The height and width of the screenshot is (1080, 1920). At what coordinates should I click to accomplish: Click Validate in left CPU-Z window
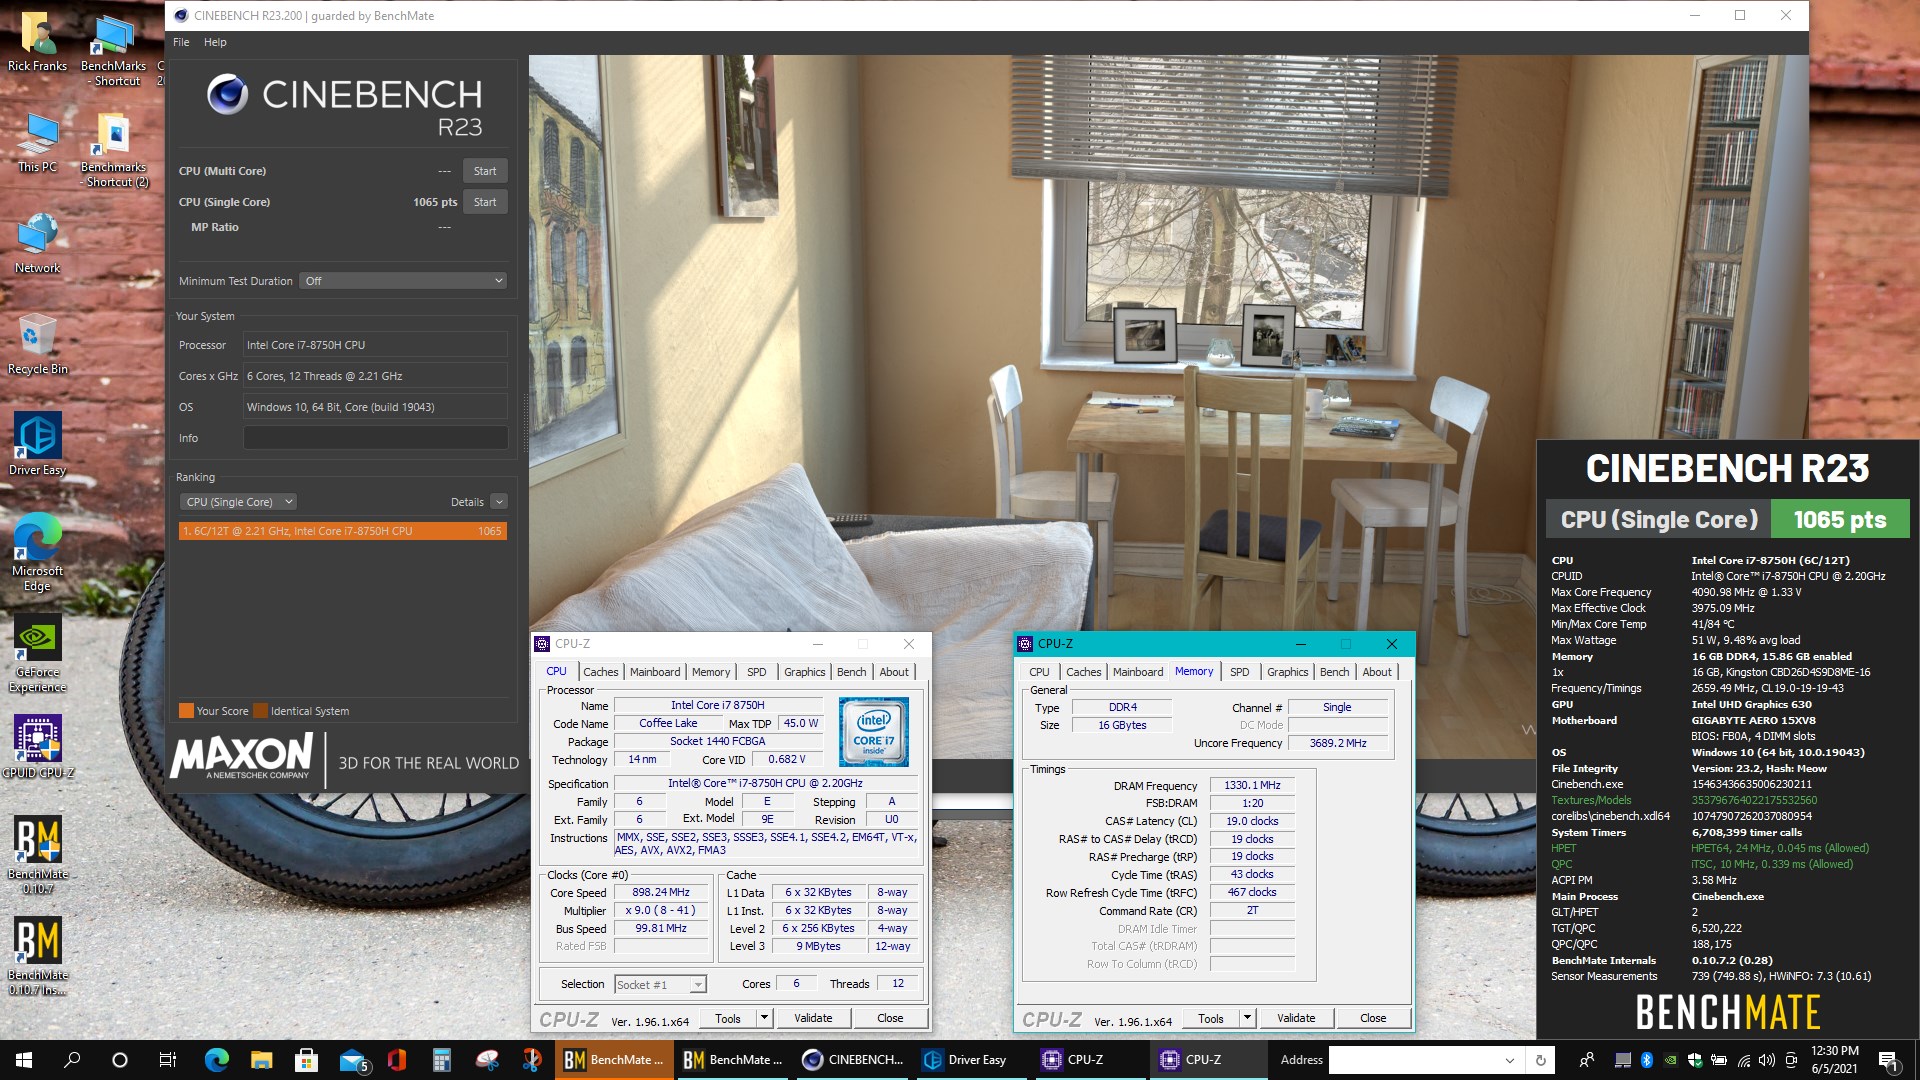tap(813, 1018)
